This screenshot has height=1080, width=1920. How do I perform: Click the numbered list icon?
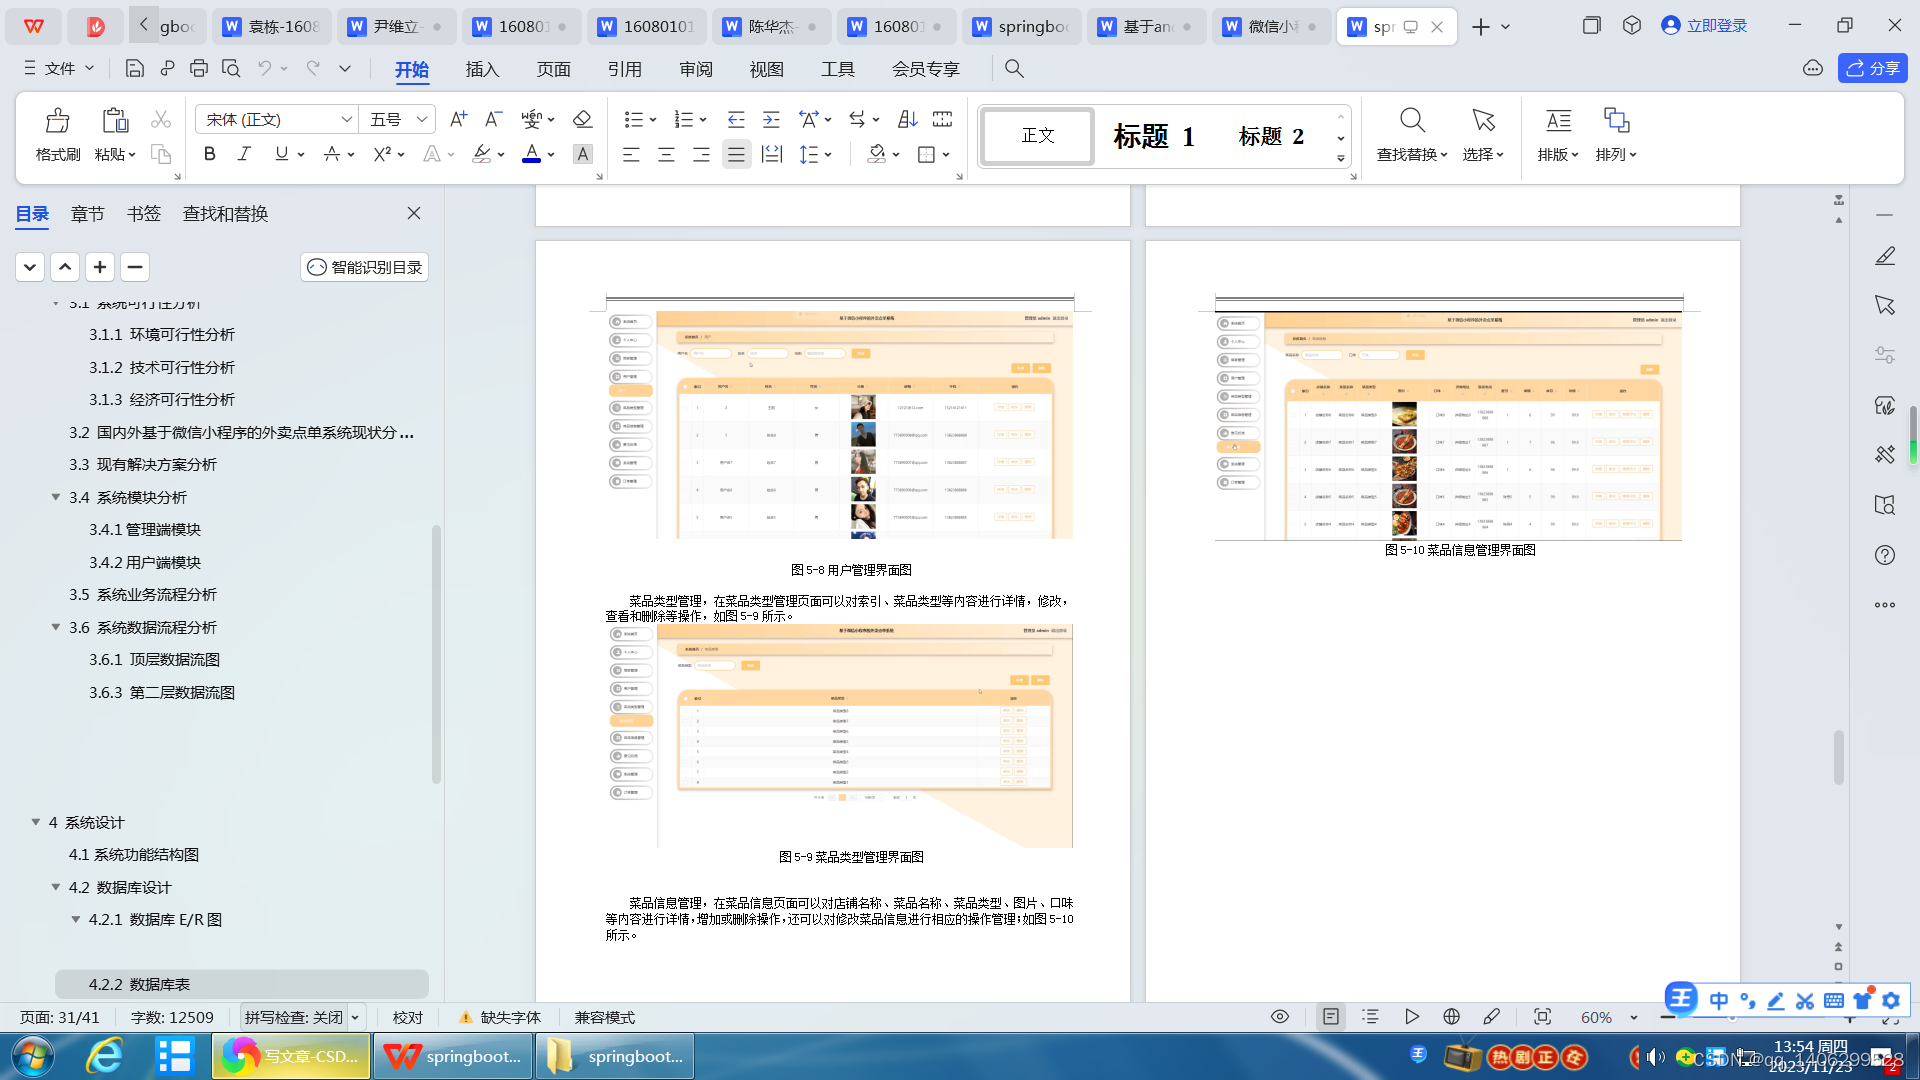point(683,119)
